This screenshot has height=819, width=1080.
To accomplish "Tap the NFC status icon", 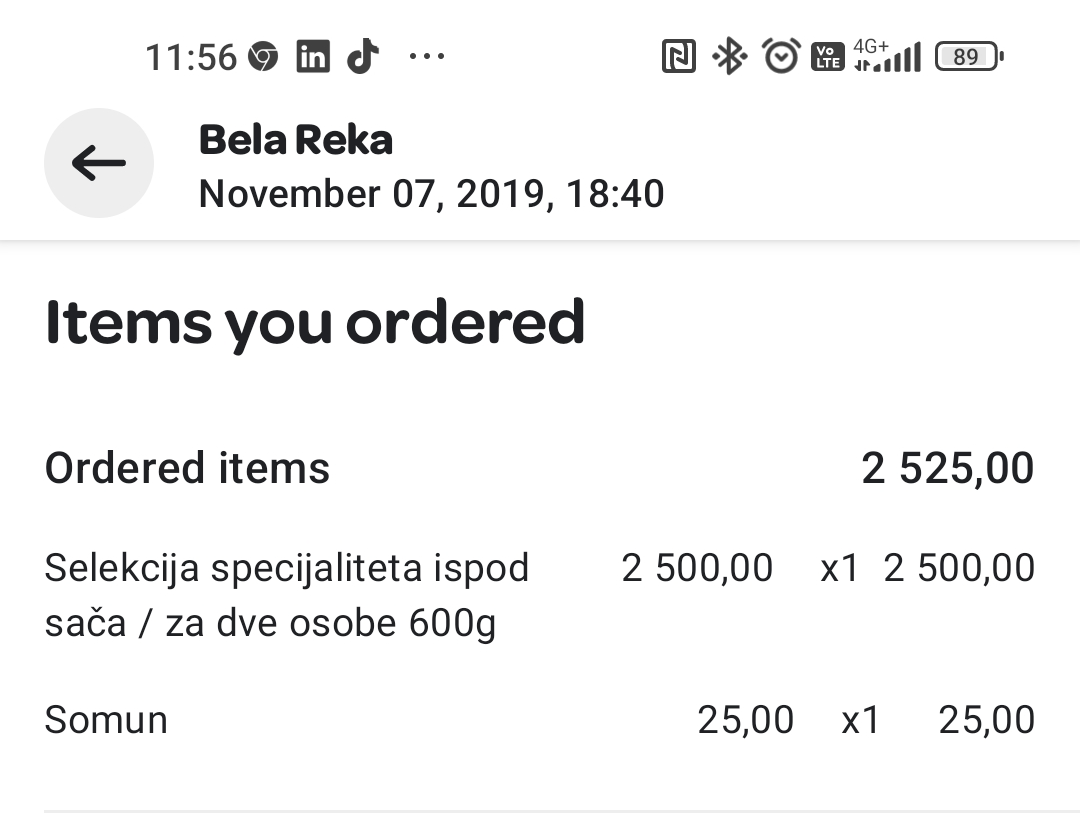I will pos(679,57).
